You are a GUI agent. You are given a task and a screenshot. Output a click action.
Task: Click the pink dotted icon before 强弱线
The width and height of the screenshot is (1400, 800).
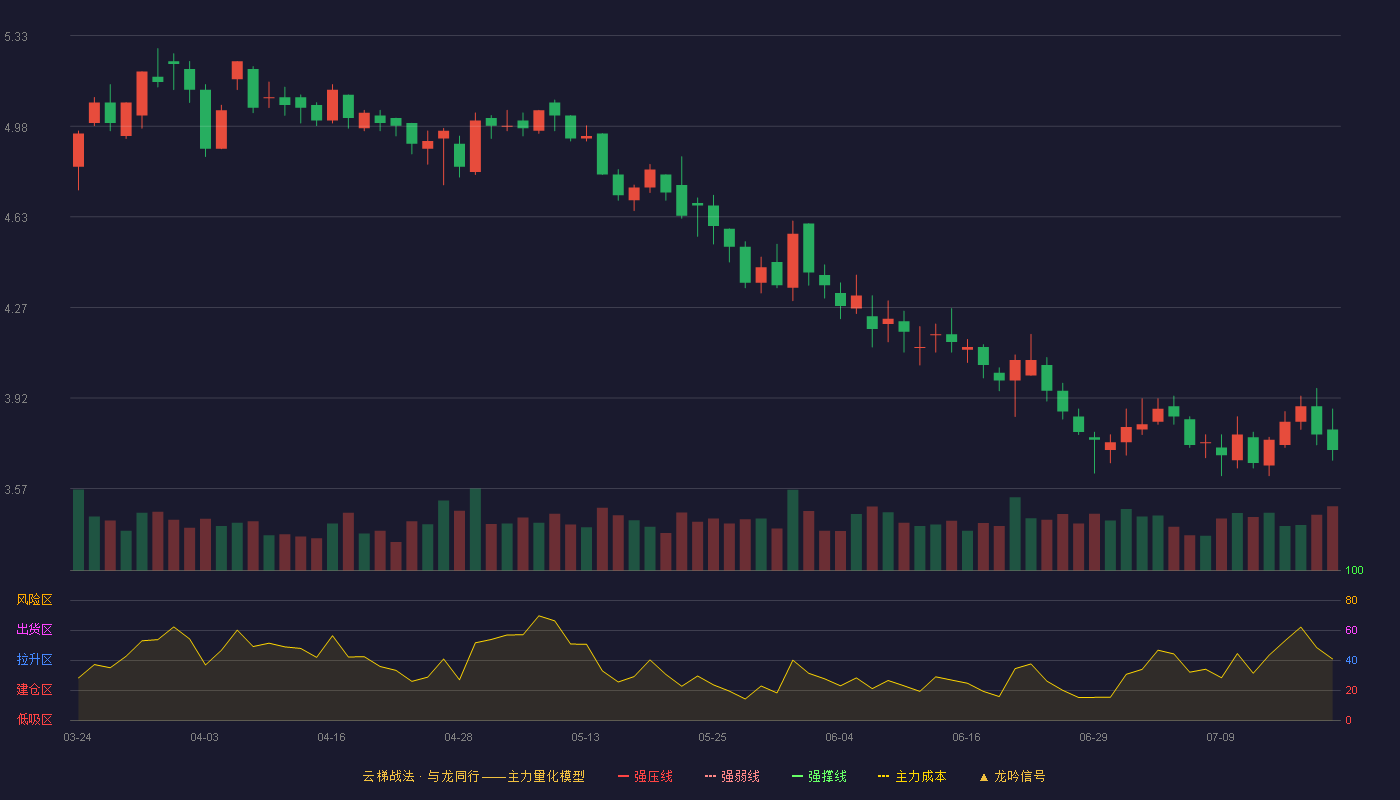711,776
